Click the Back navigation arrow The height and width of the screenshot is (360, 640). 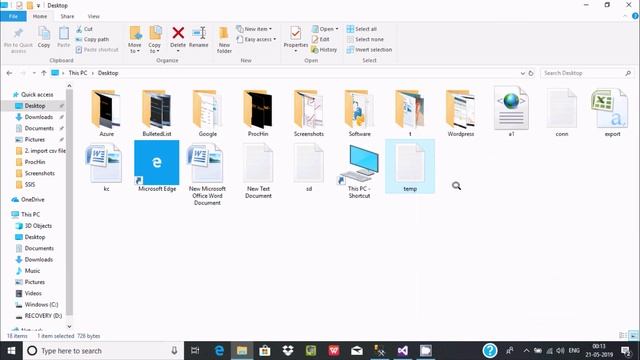coord(9,73)
